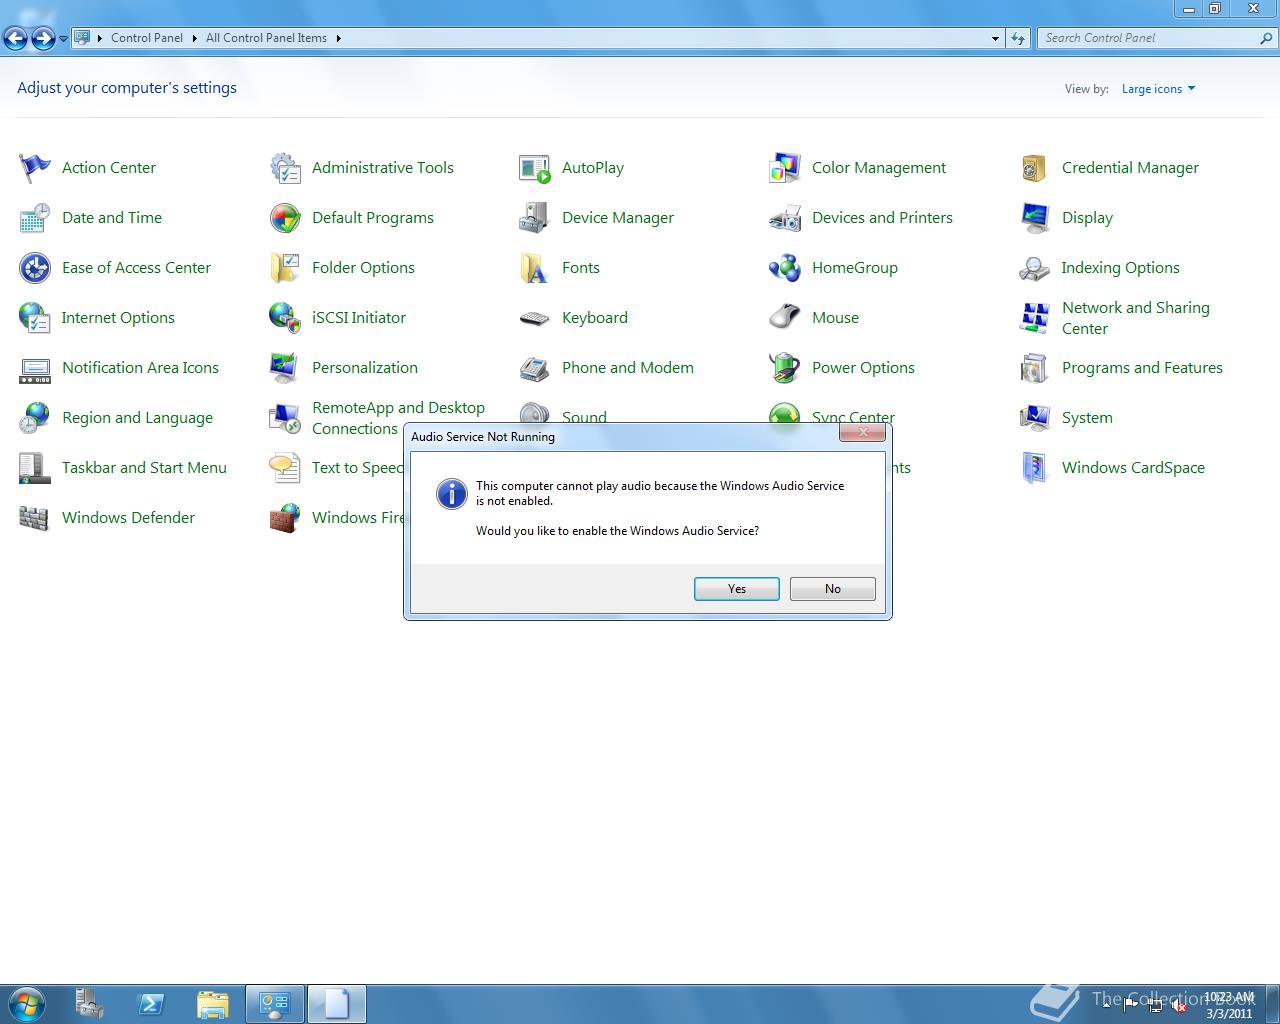Open Folder Options icon
This screenshot has height=1024, width=1280.
[x=285, y=268]
